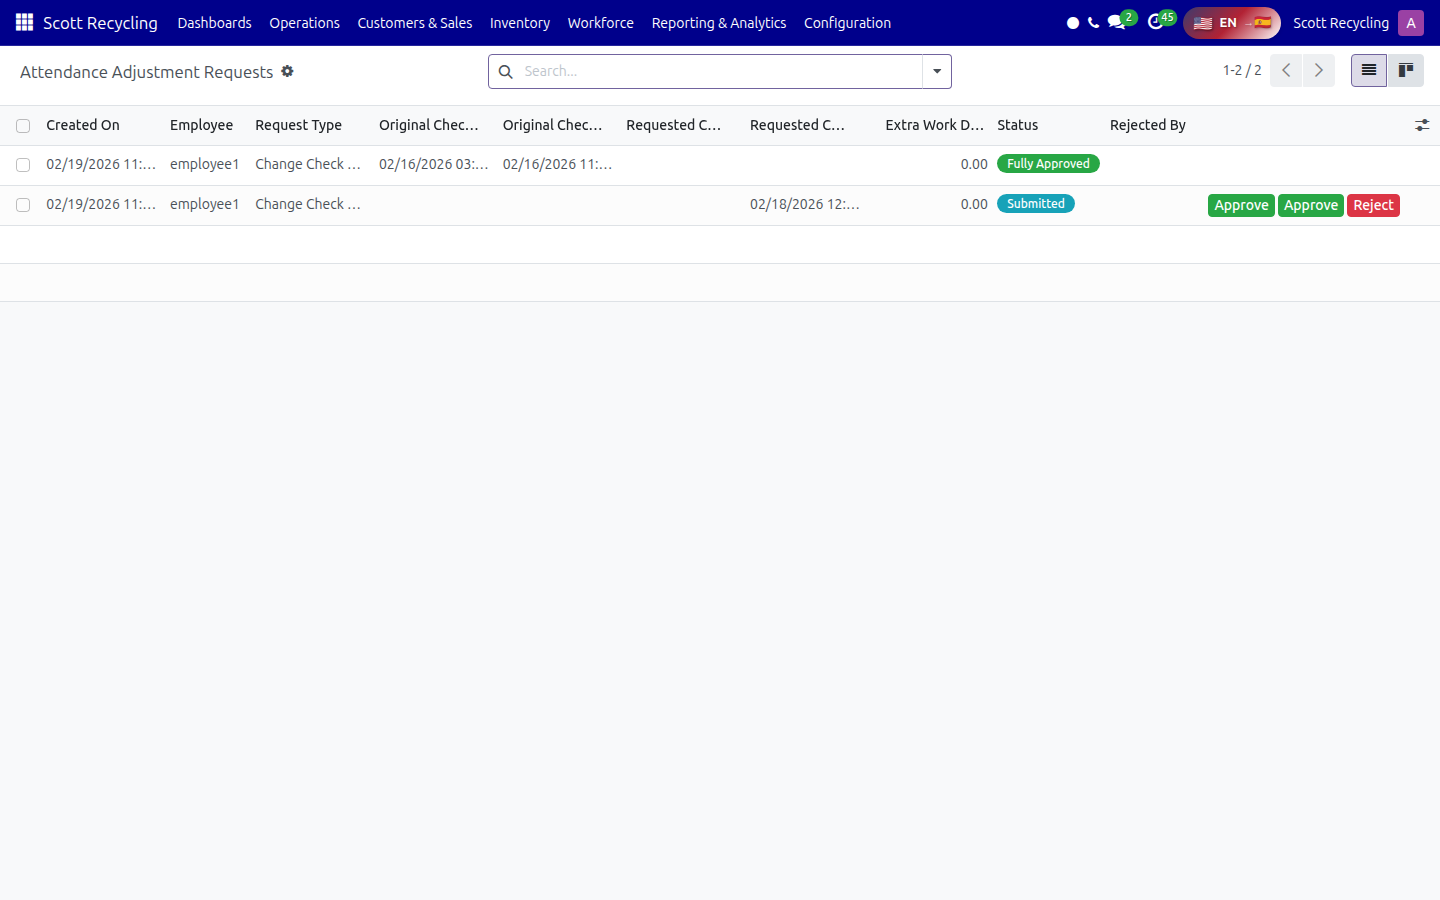The height and width of the screenshot is (900, 1440).
Task: Open Workforce menu
Action: [601, 23]
